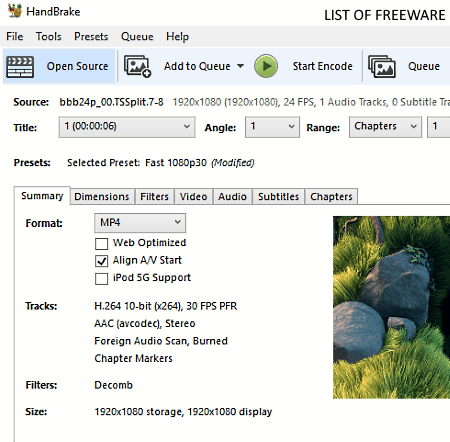The image size is (450, 442).
Task: Open the Format dropdown showing MP4
Action: pos(140,223)
